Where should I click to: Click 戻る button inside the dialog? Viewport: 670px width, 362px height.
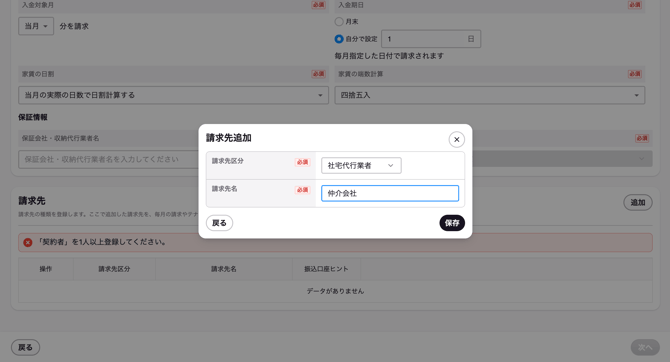coord(219,223)
